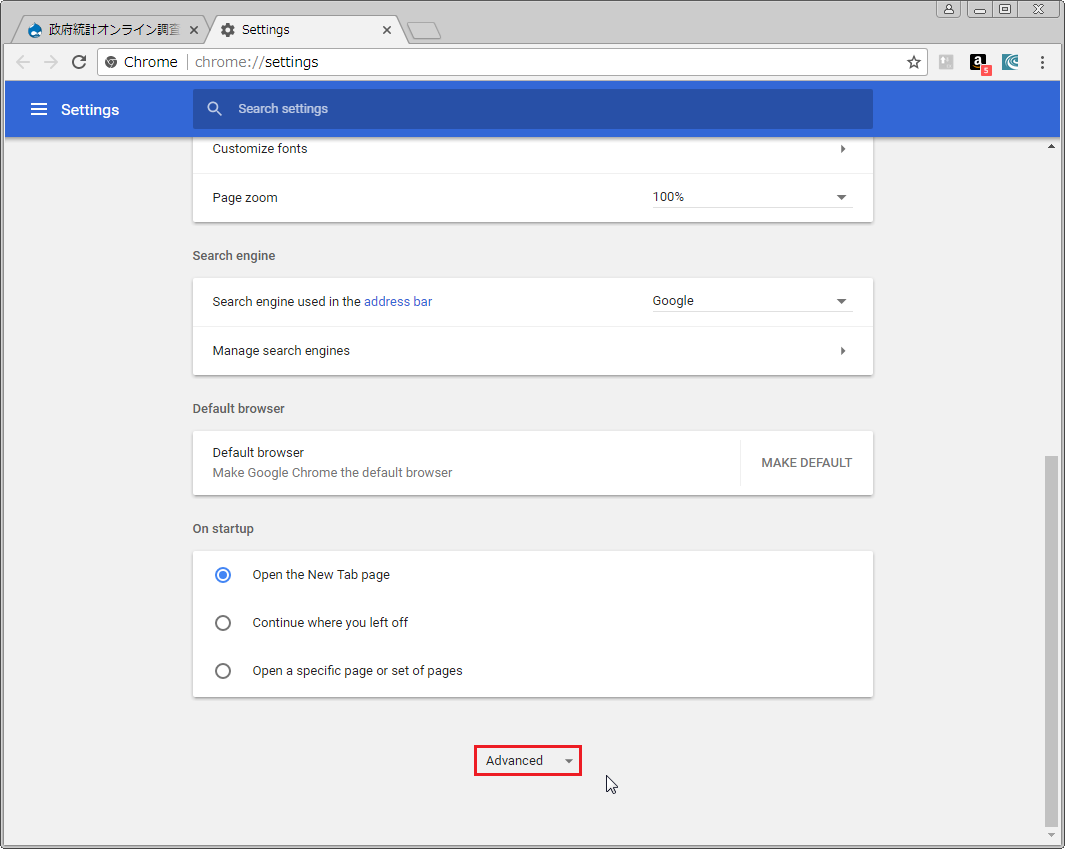The height and width of the screenshot is (849, 1065).
Task: Choose Open a specific page or set of pages
Action: pyautogui.click(x=223, y=671)
